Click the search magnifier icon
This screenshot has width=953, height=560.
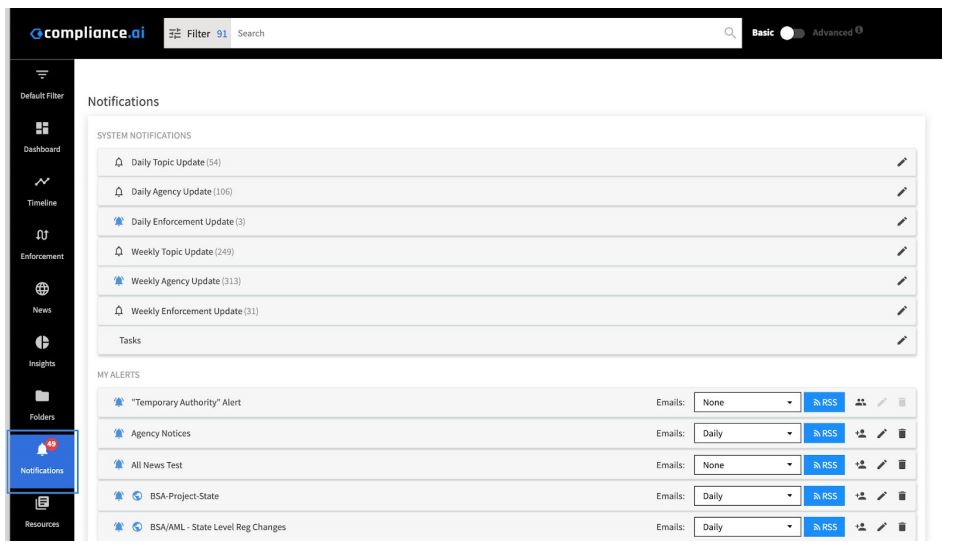pos(730,33)
